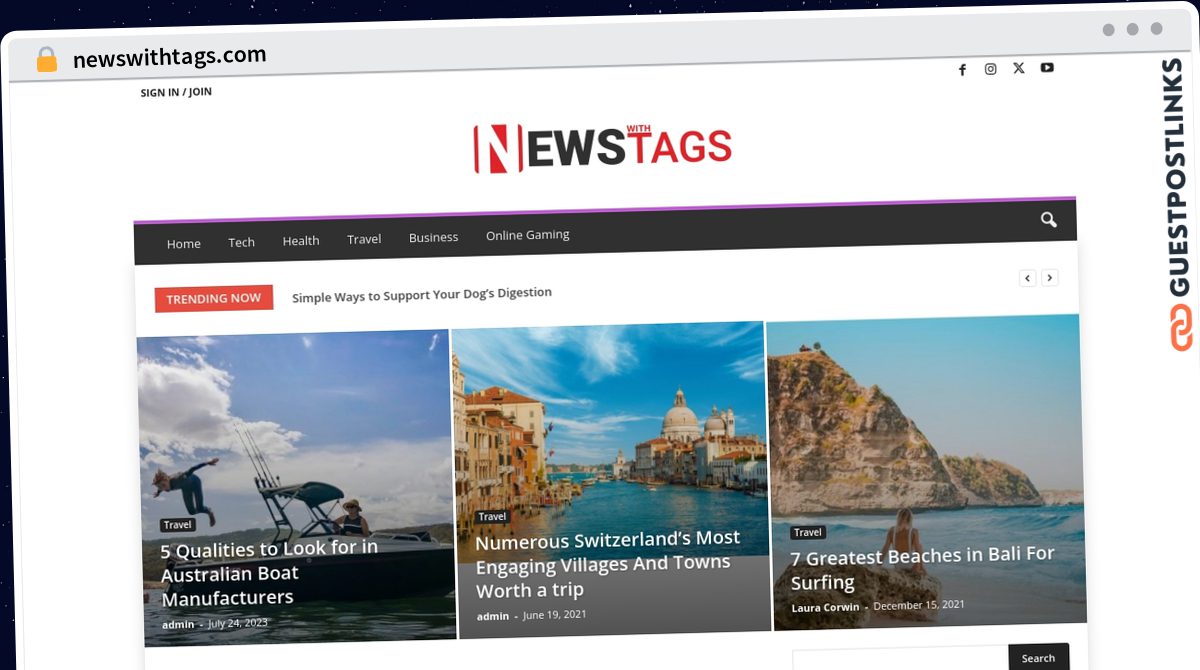
Task: Open the Tech menu item
Action: tap(241, 242)
